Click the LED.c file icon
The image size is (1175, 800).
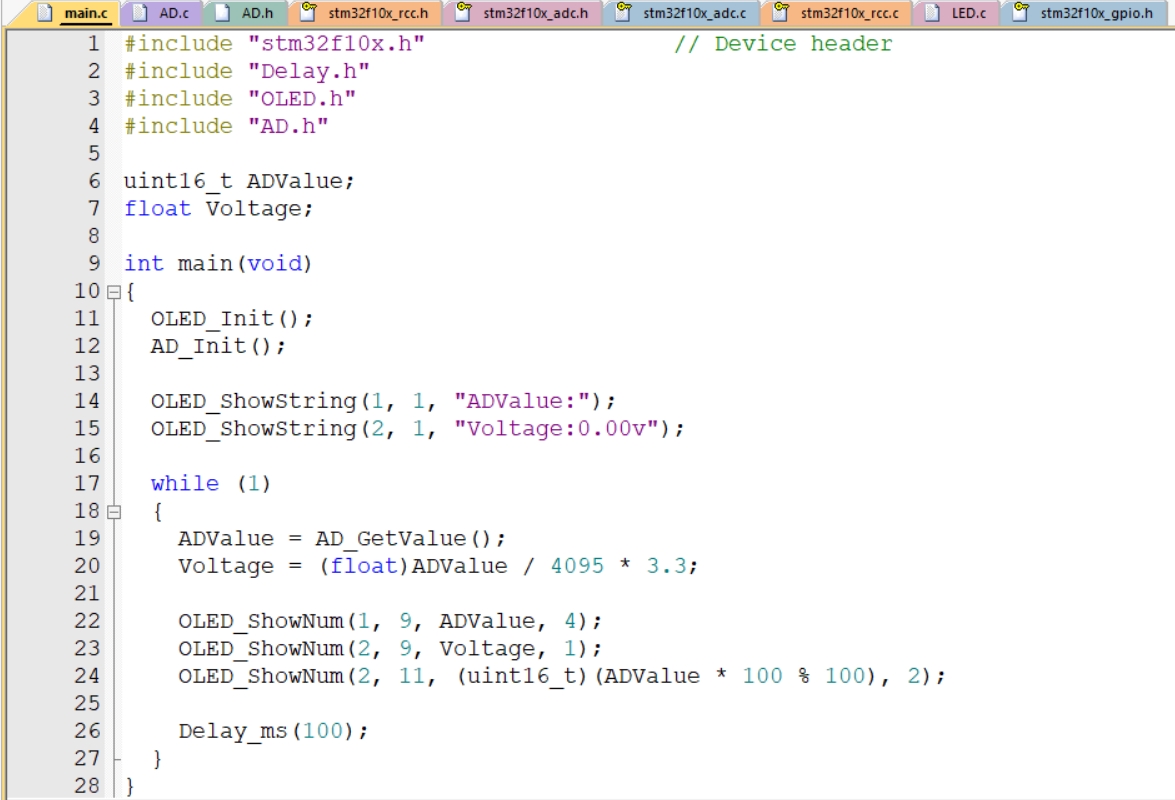[932, 13]
